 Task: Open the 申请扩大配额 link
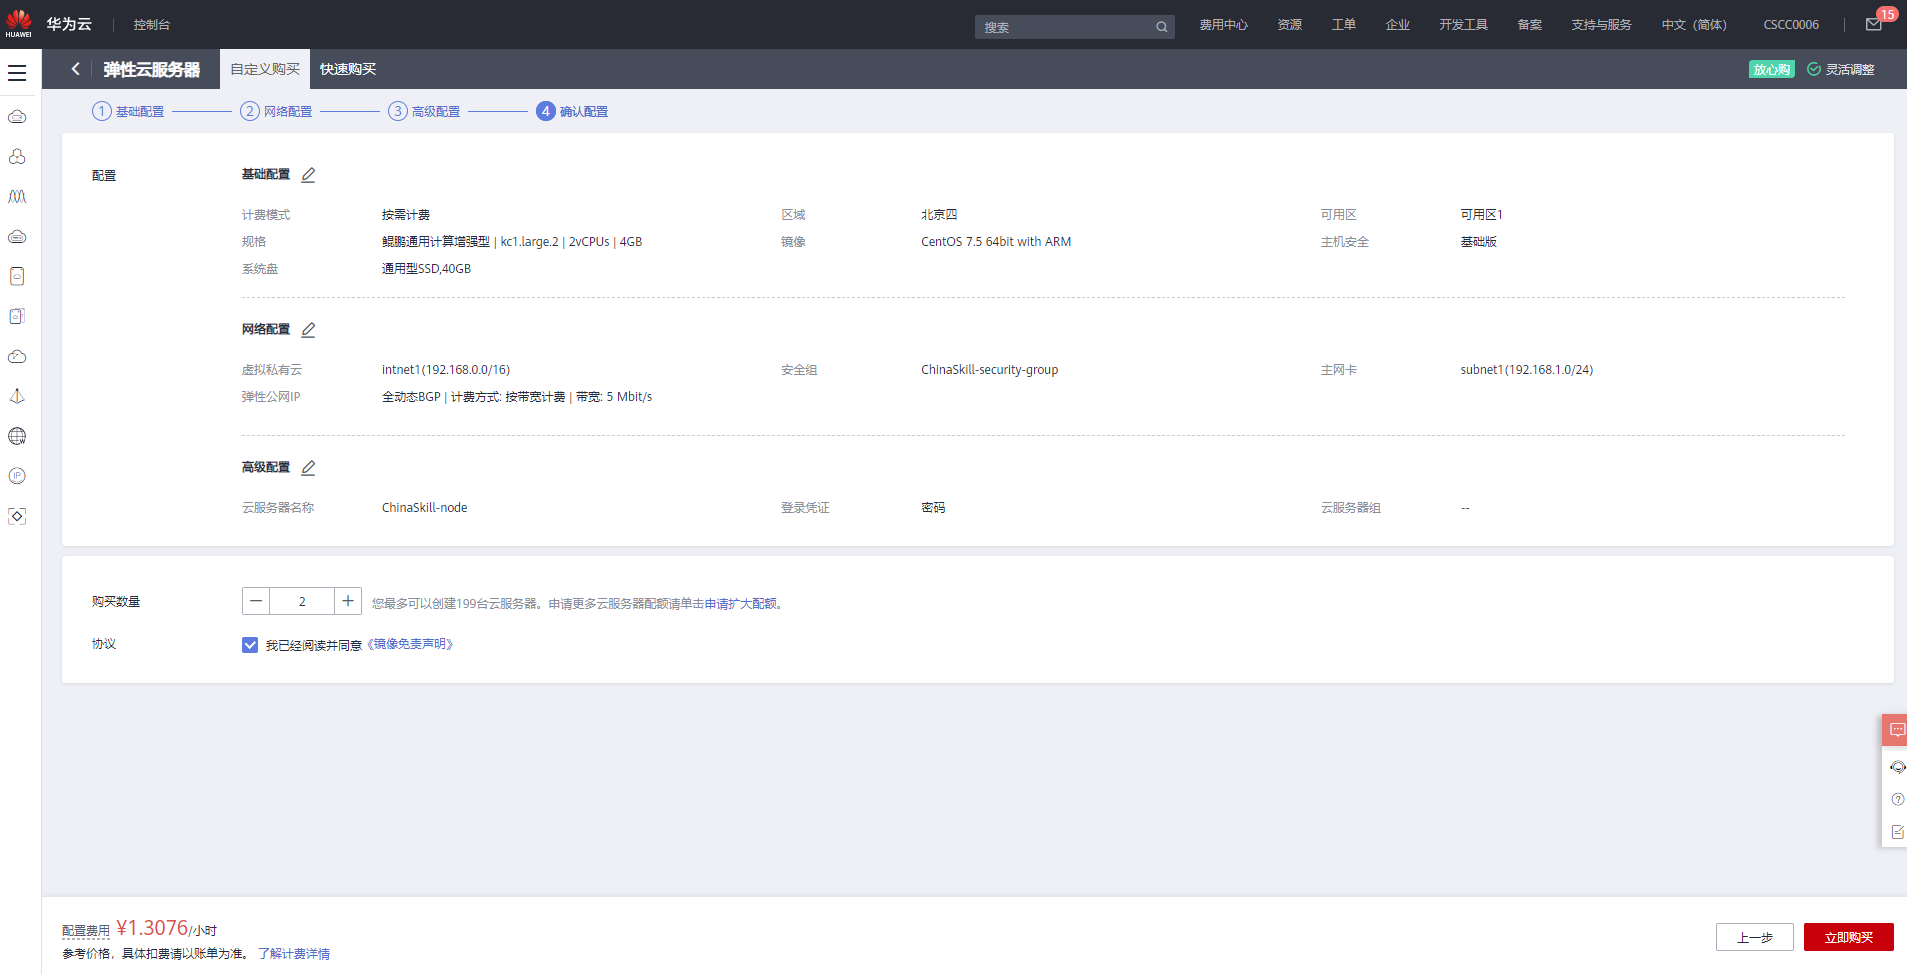point(741,604)
